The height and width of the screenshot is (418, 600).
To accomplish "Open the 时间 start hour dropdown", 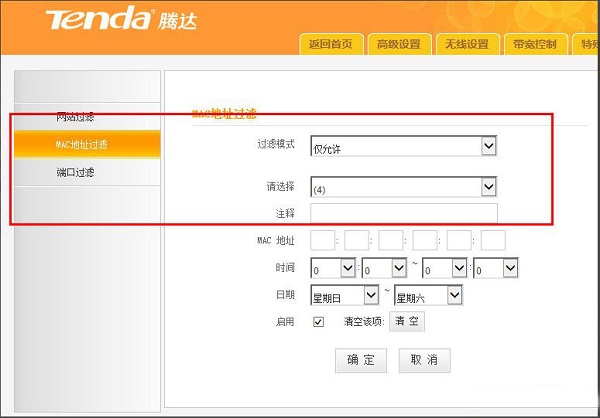I will point(333,268).
